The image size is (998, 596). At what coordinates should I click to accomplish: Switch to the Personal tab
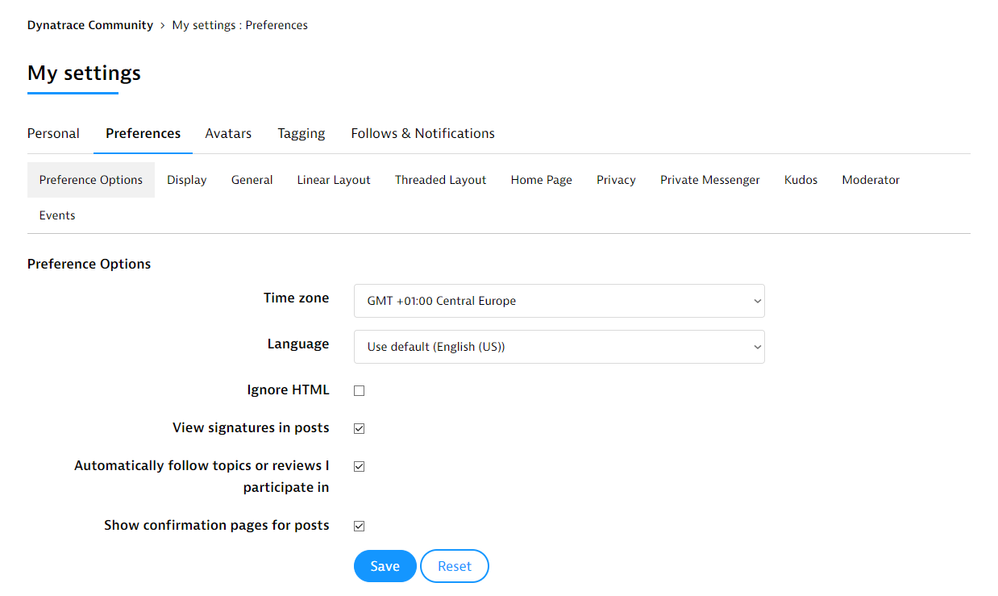53,133
